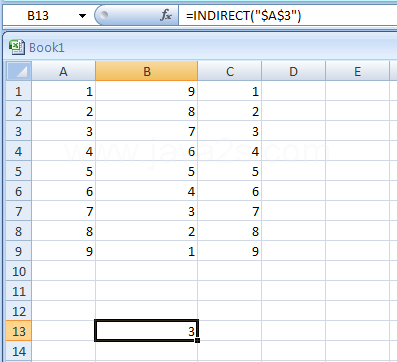Click the fill handle of cell B13

point(198,340)
